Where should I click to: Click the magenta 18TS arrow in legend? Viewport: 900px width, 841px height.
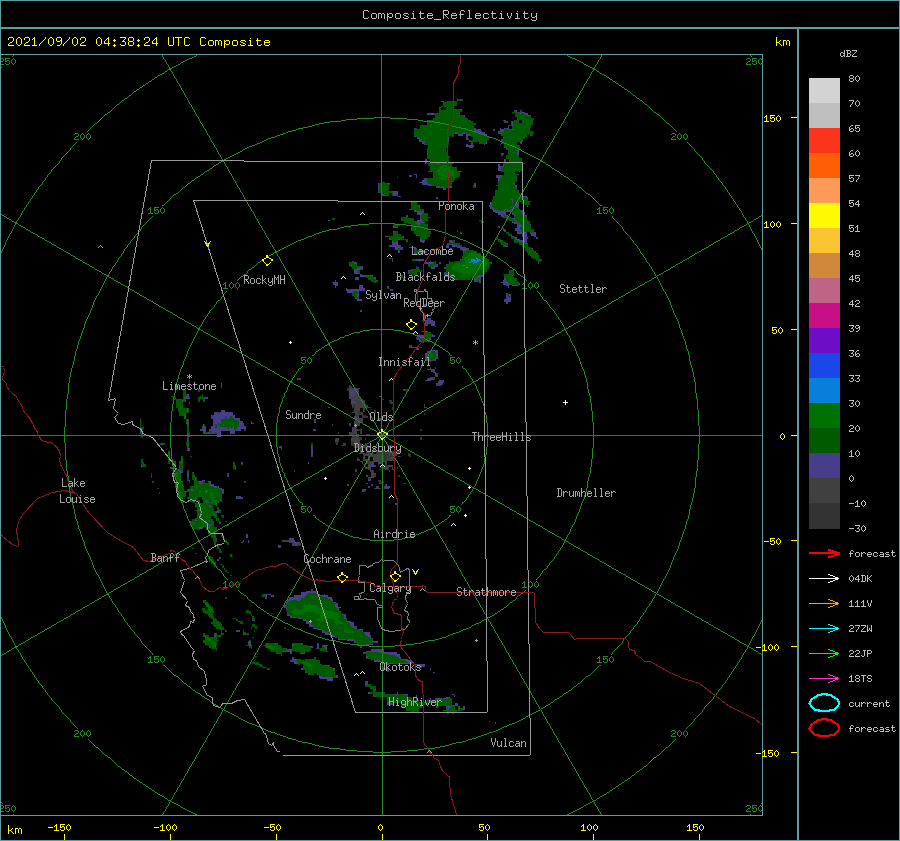(824, 679)
